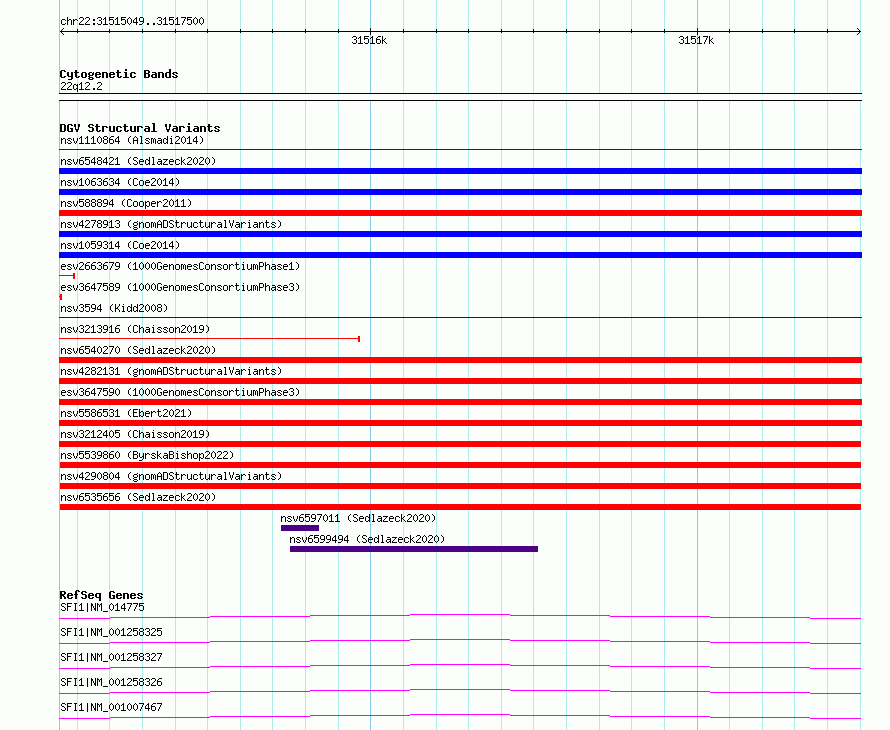Select the nsv6535656 (Sedlazeck2020) label
The width and height of the screenshot is (890, 730).
point(138,497)
